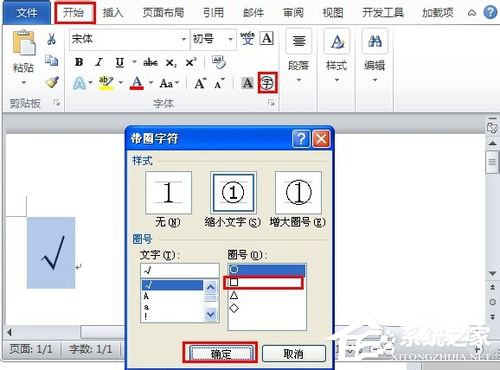Switch to the References tab
Image resolution: width=500 pixels, height=370 pixels.
coord(214,13)
